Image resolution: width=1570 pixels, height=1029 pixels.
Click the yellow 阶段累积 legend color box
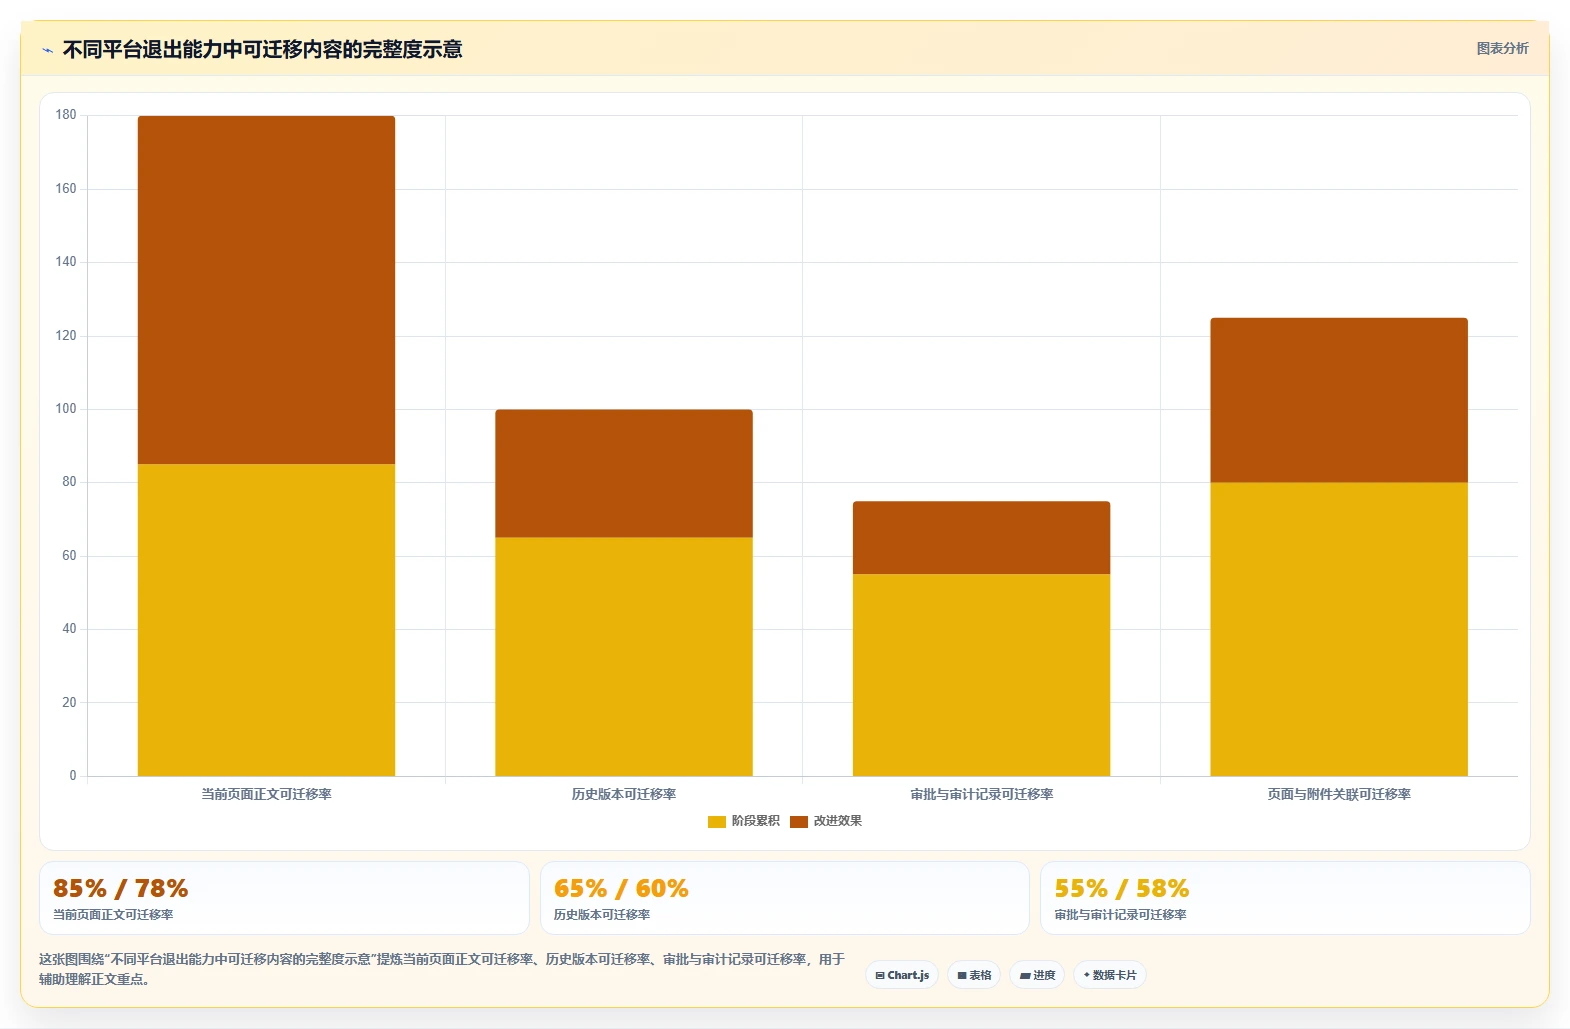tap(716, 822)
